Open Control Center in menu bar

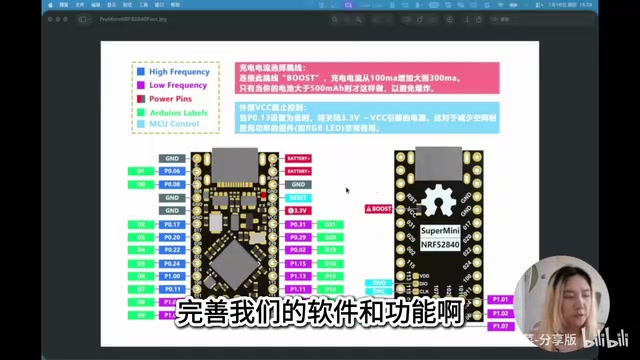[539, 5]
